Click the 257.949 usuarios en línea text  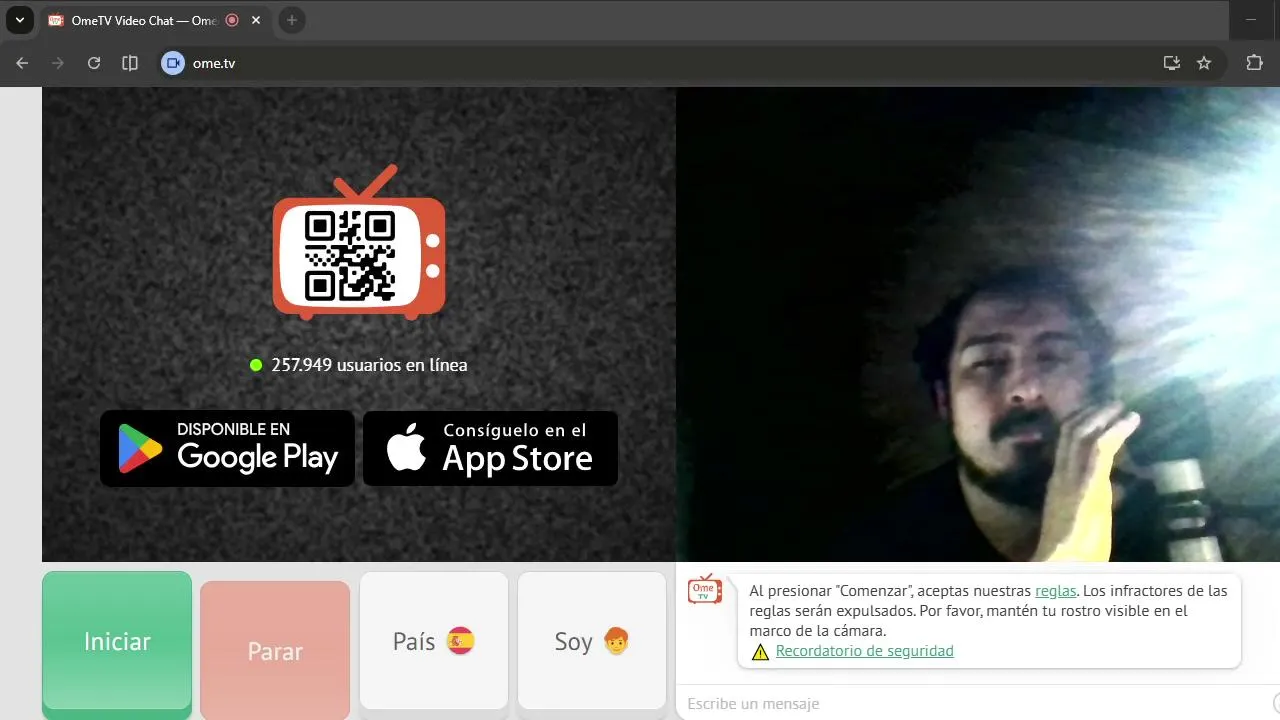(x=369, y=365)
